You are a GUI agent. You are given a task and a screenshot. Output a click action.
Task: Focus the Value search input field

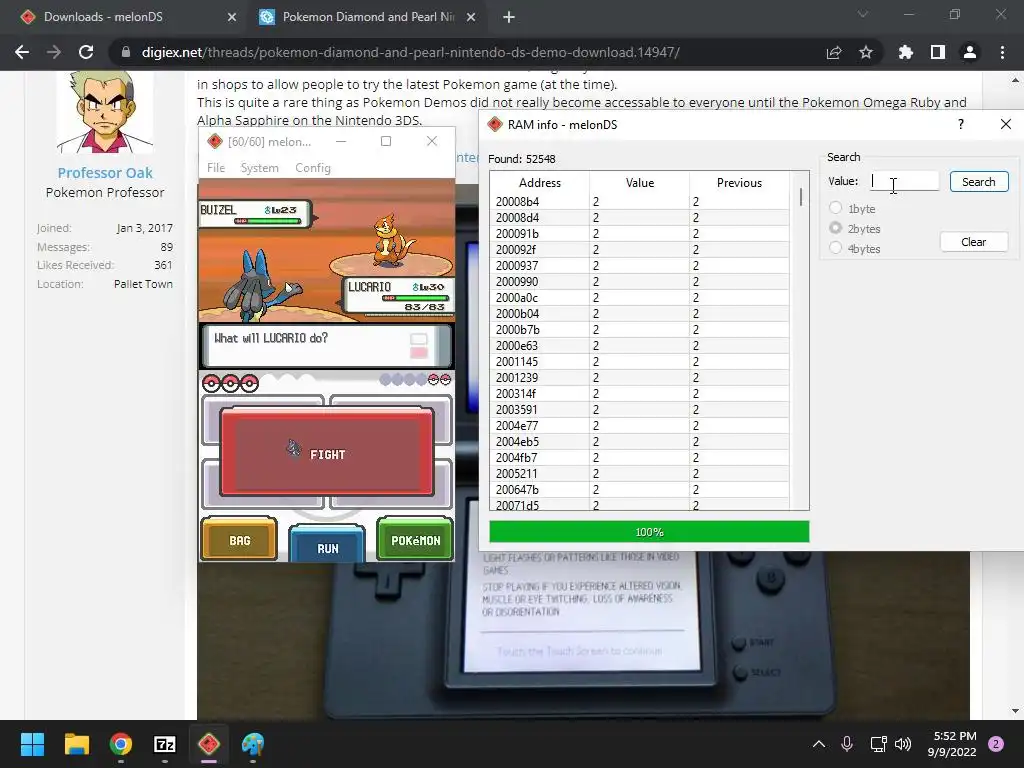(904, 181)
